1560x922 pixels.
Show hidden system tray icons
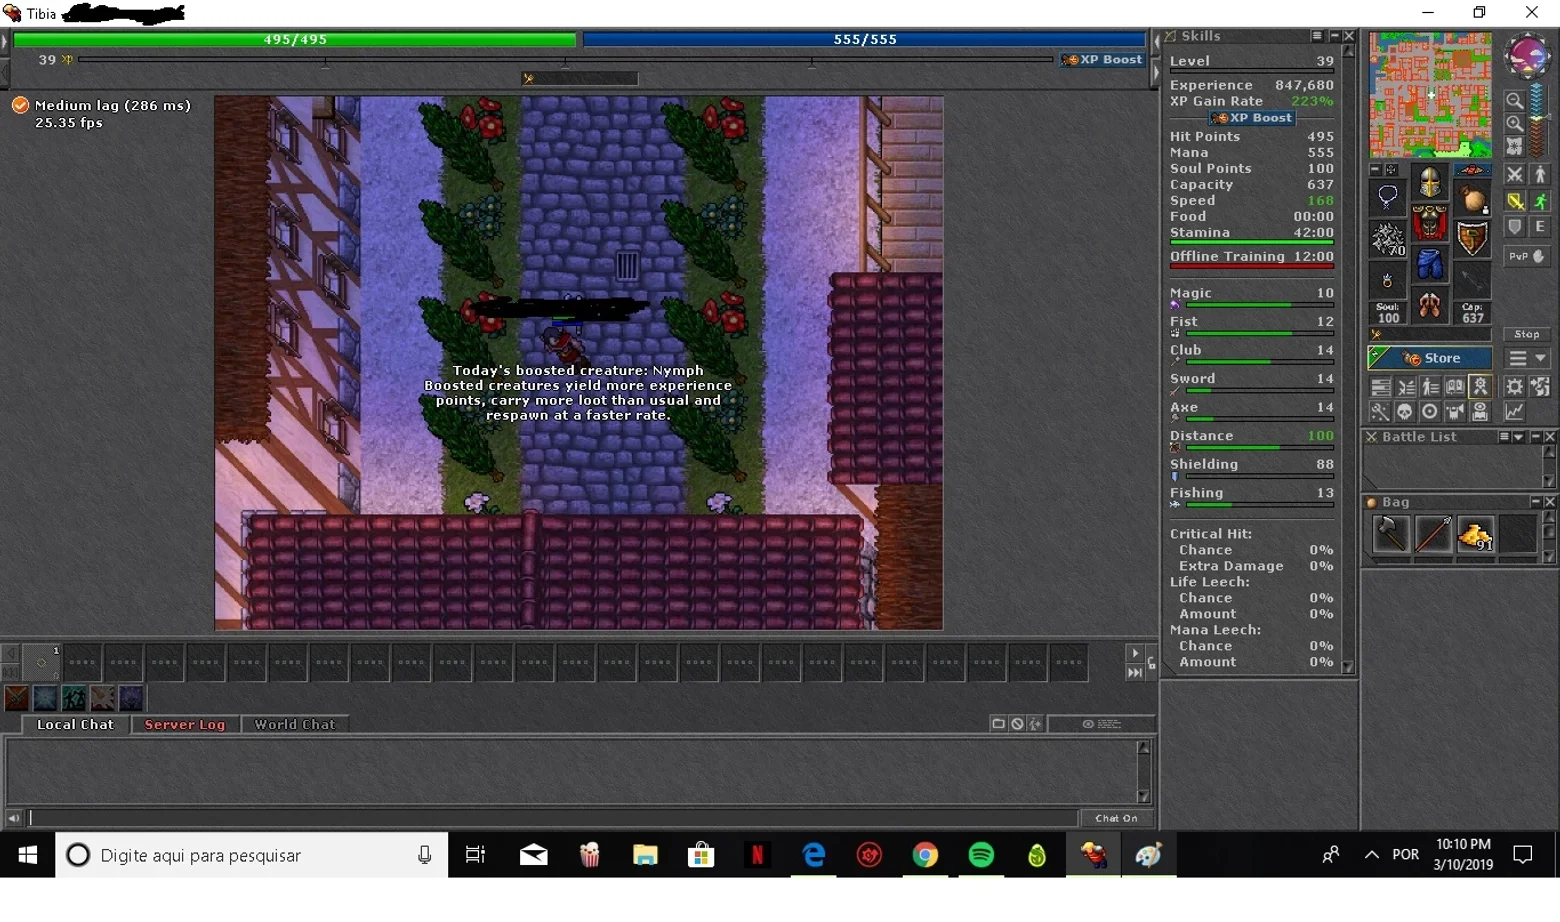click(1371, 855)
